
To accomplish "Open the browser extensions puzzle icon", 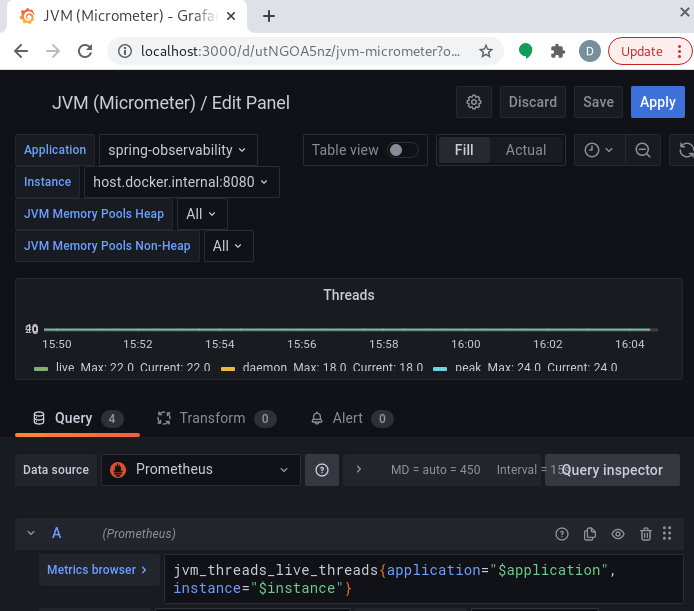I will [558, 51].
